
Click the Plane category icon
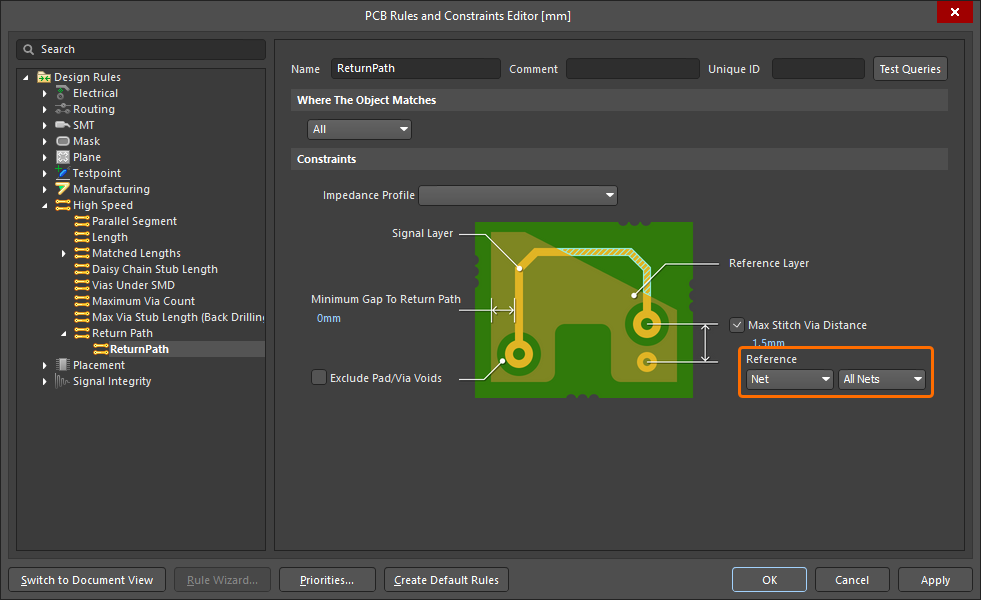63,157
